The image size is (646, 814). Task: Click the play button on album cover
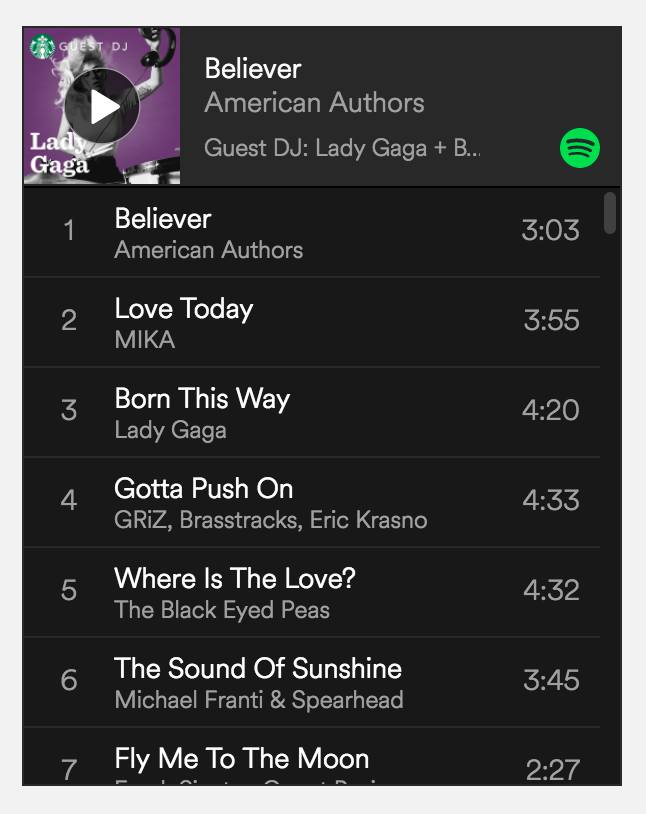coord(102,106)
